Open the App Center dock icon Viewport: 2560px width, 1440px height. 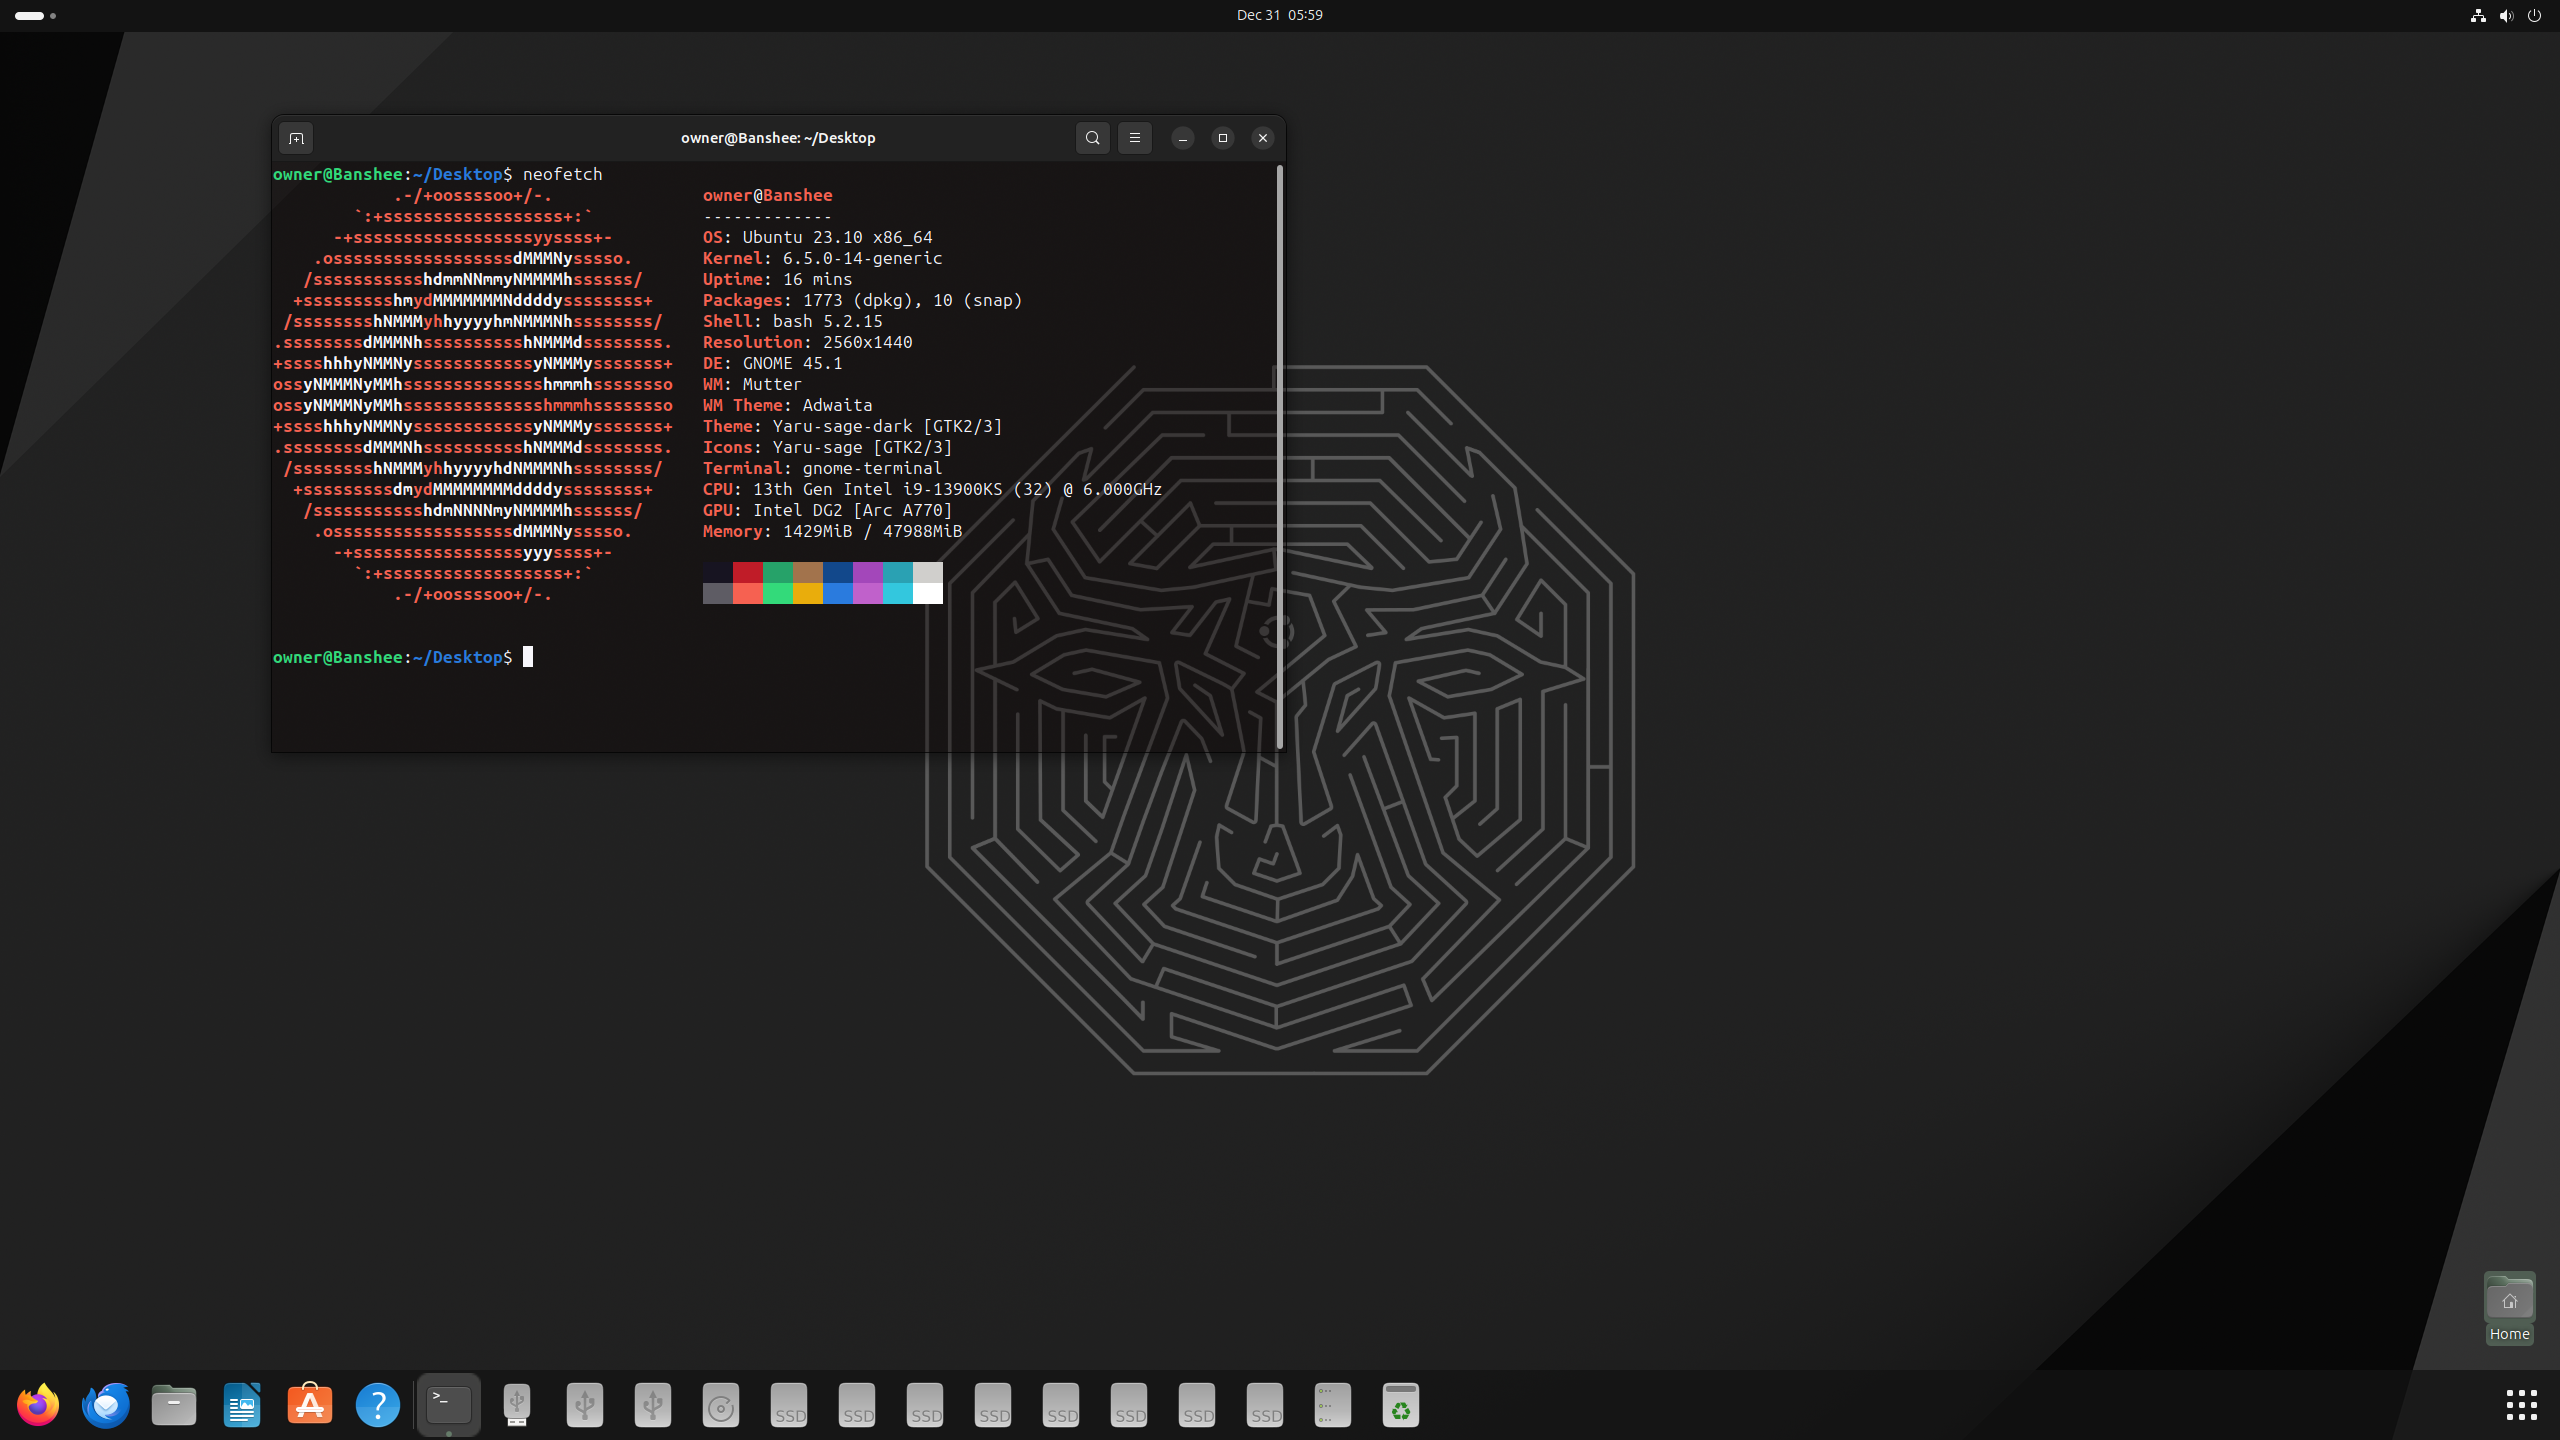310,1405
